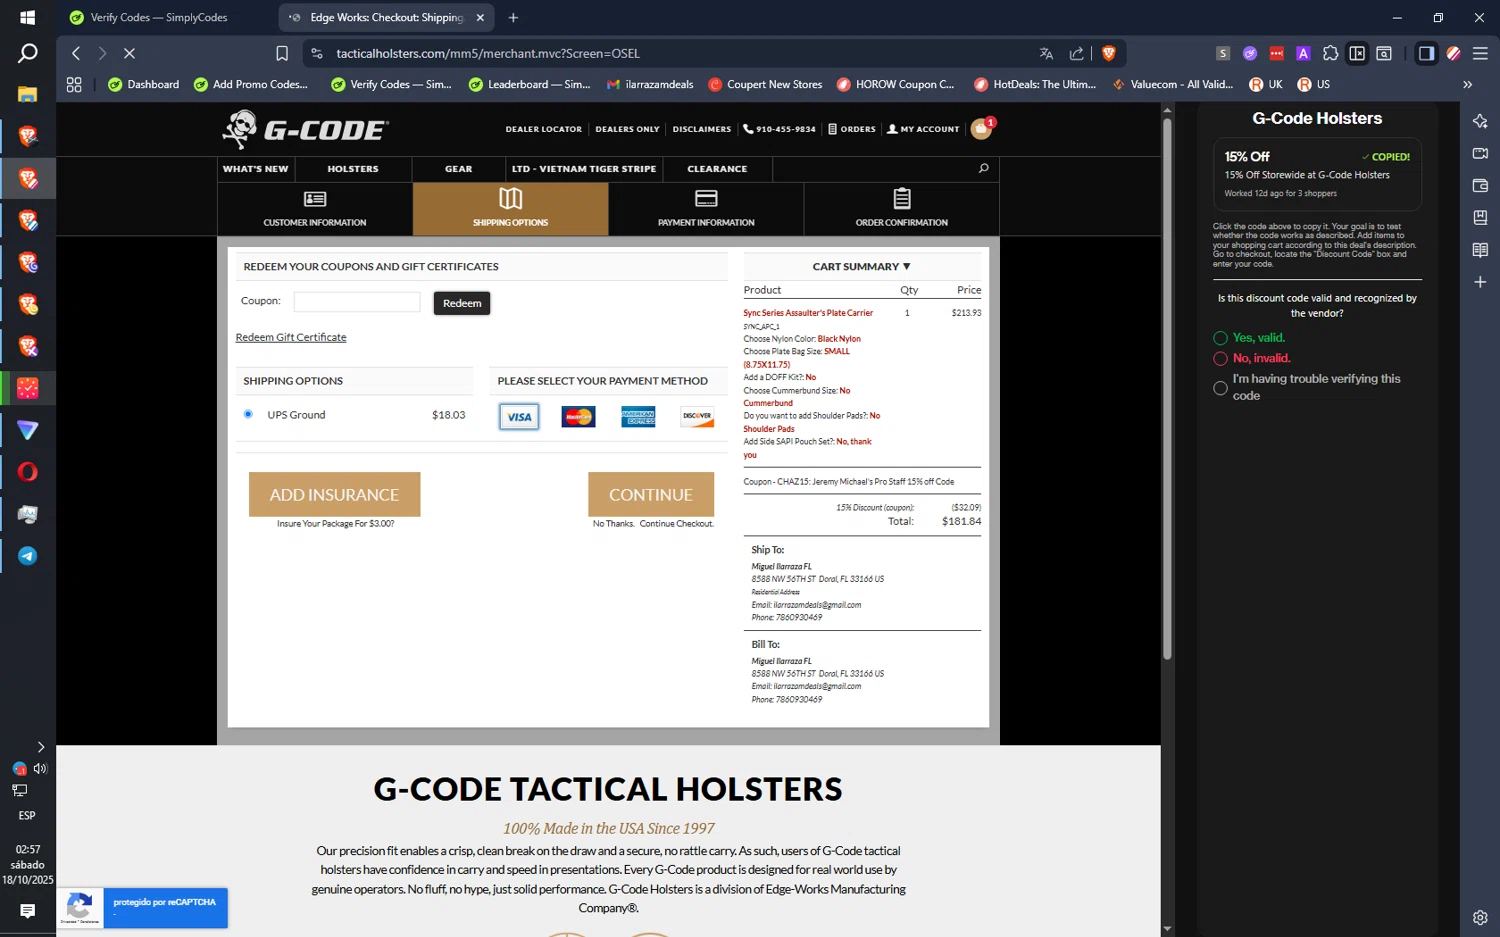Open Brave Leo AI sidebar icon
The image size is (1500, 937).
click(1480, 121)
